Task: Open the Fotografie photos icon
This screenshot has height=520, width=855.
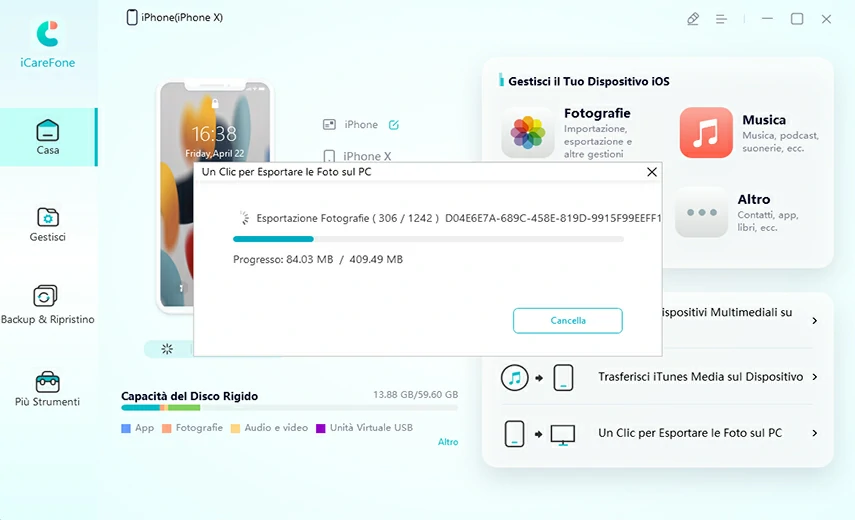Action: tap(527, 134)
